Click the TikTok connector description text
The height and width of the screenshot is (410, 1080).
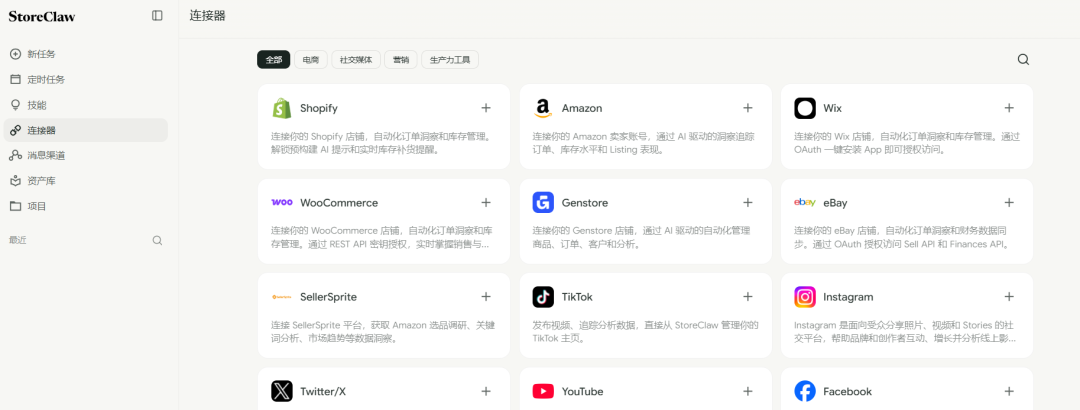(645, 331)
